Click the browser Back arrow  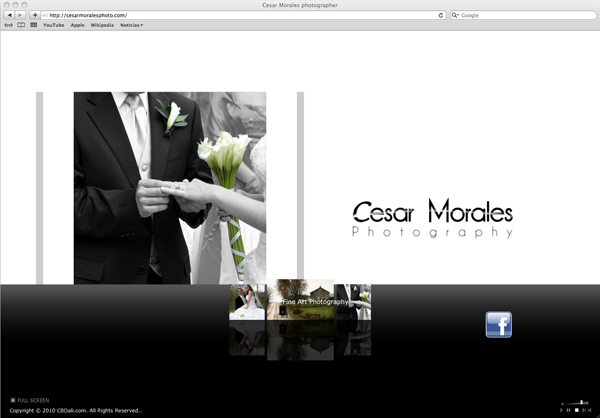(x=9, y=15)
